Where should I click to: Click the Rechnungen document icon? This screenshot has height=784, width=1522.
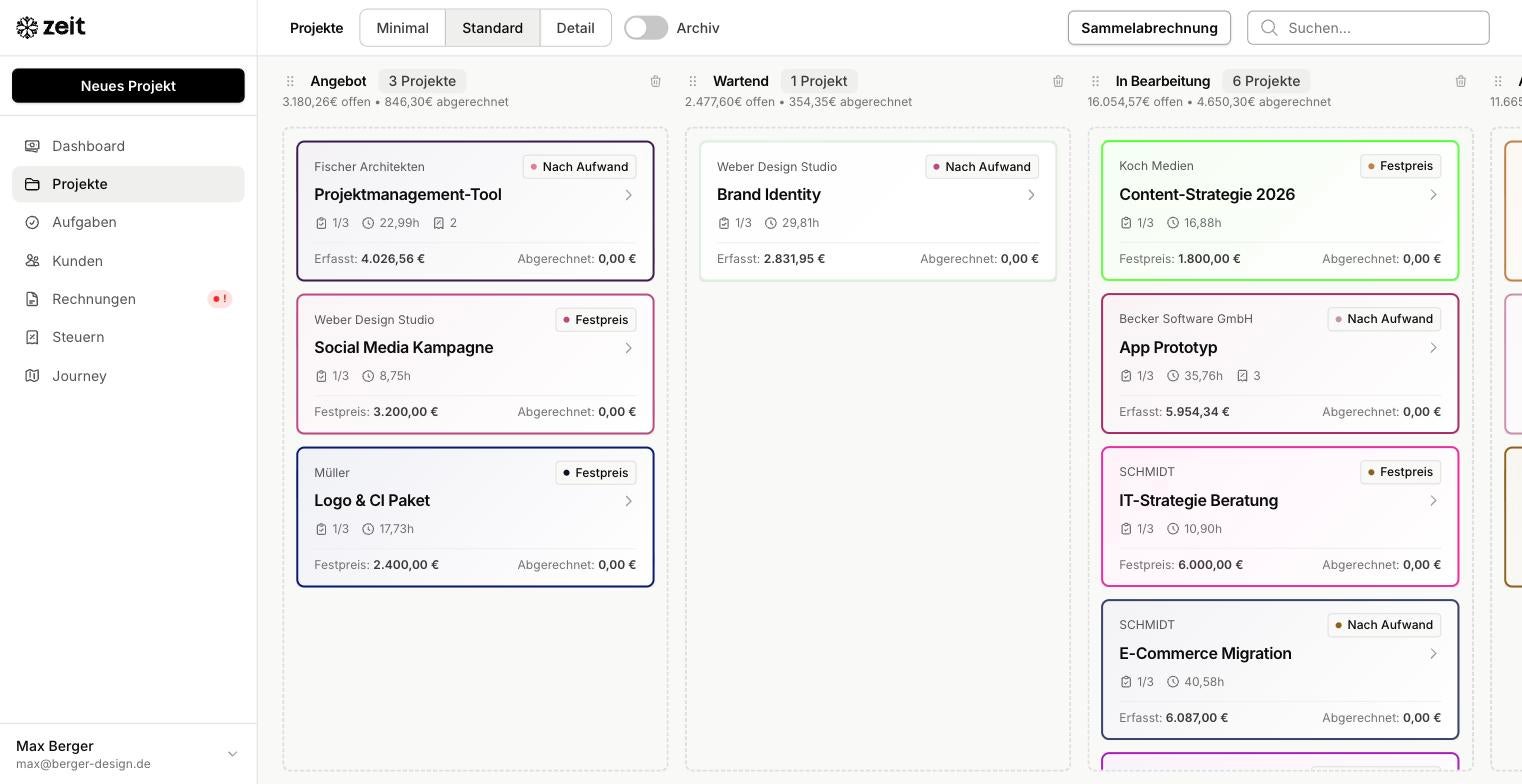[33, 299]
